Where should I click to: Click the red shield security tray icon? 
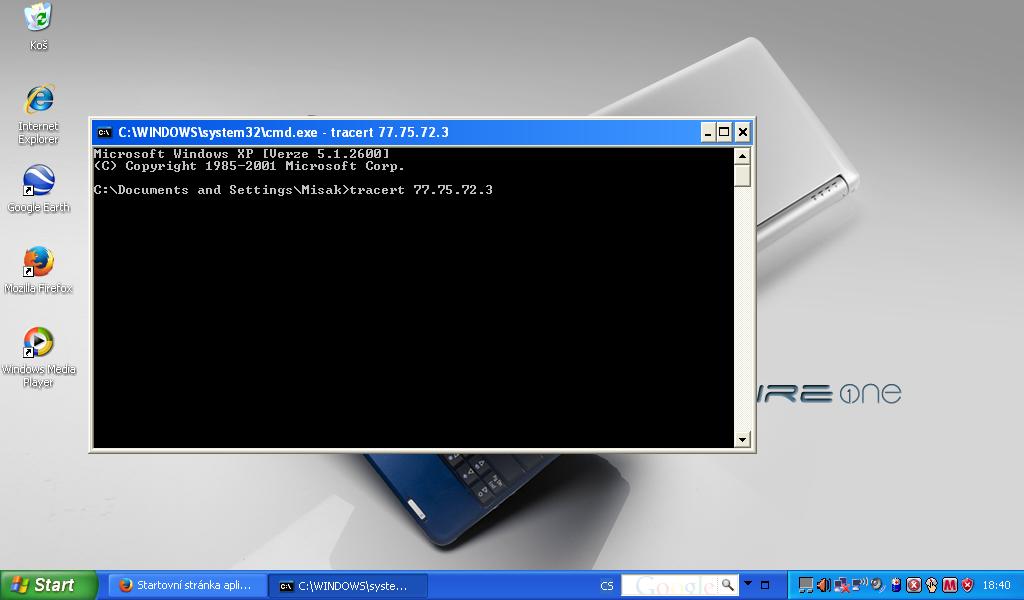(x=967, y=585)
